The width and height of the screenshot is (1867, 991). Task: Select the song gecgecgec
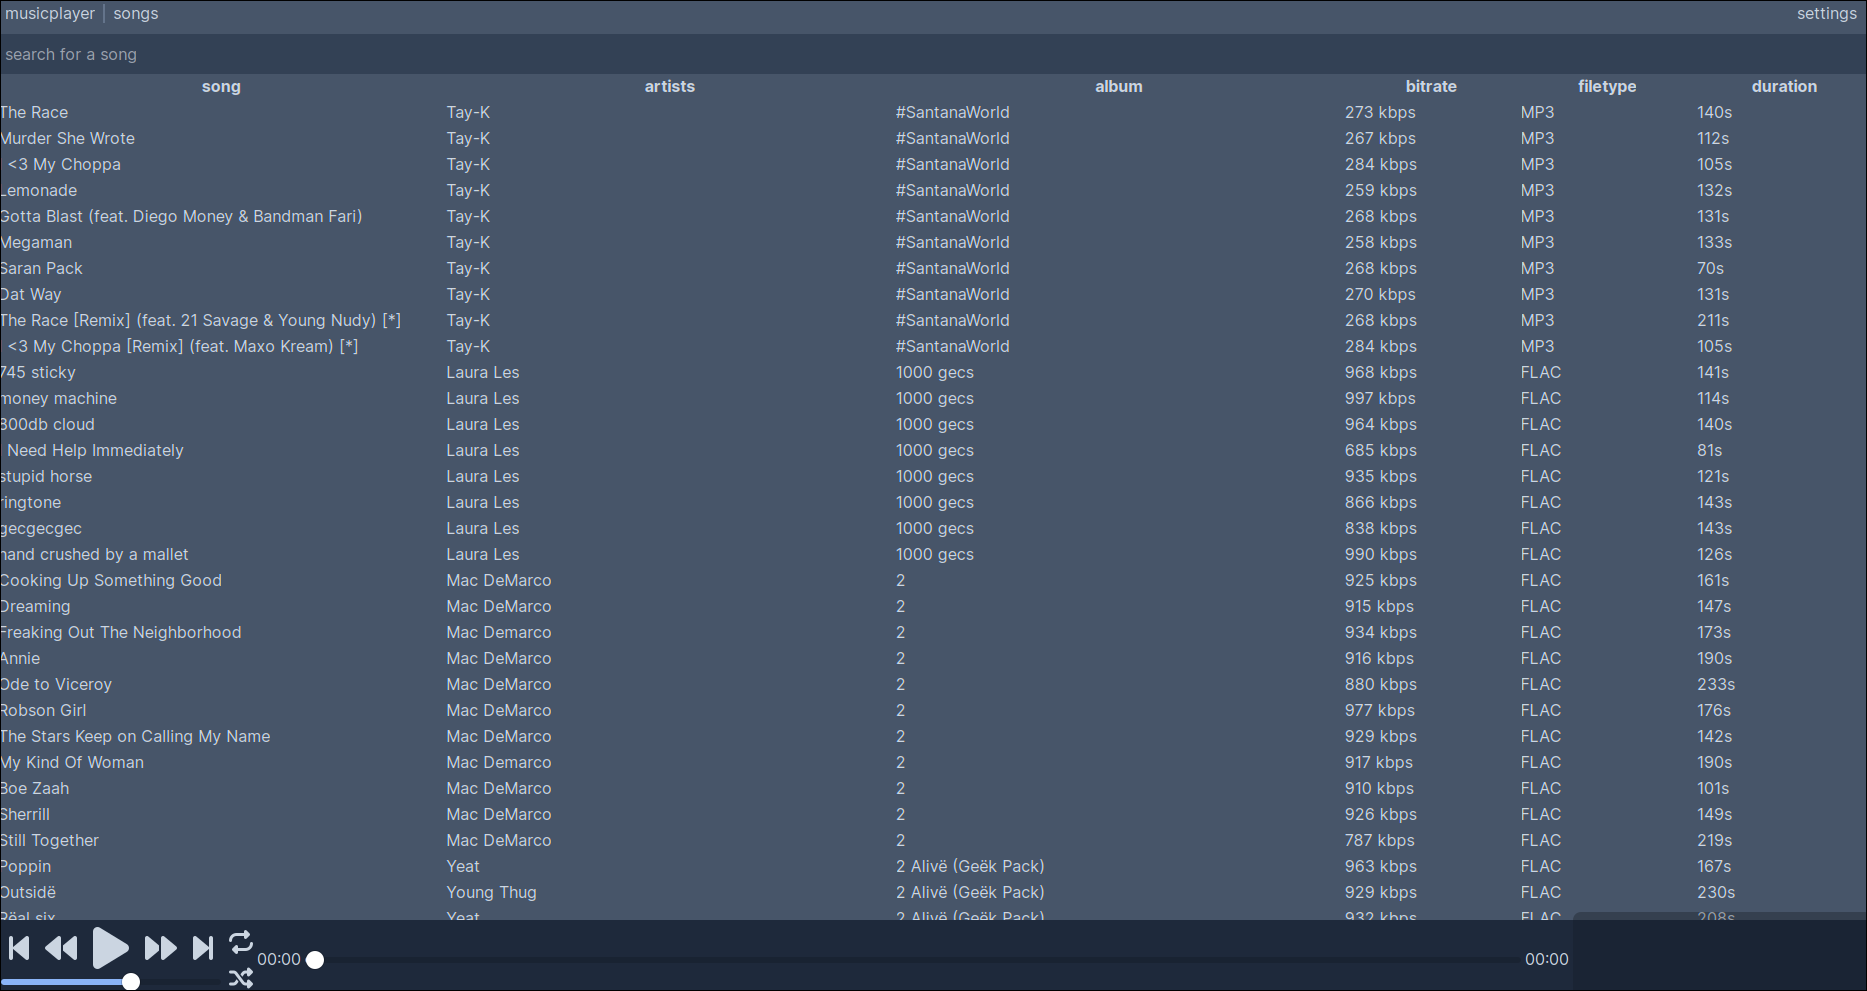(41, 529)
